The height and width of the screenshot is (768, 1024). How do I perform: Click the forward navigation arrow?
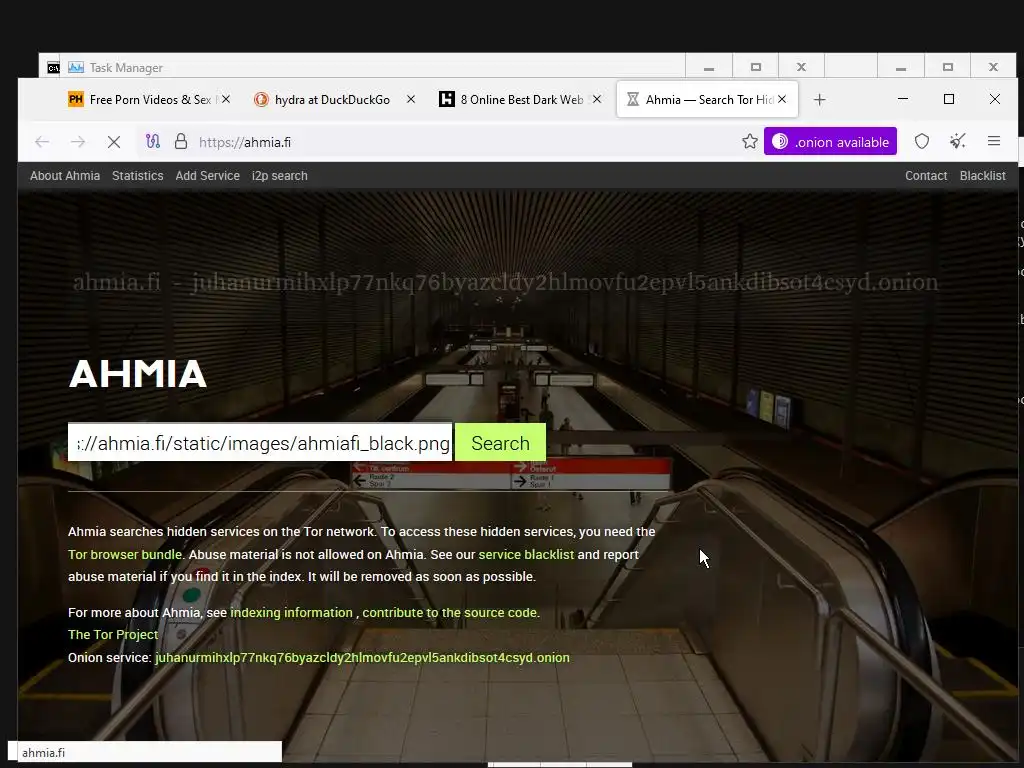click(78, 142)
